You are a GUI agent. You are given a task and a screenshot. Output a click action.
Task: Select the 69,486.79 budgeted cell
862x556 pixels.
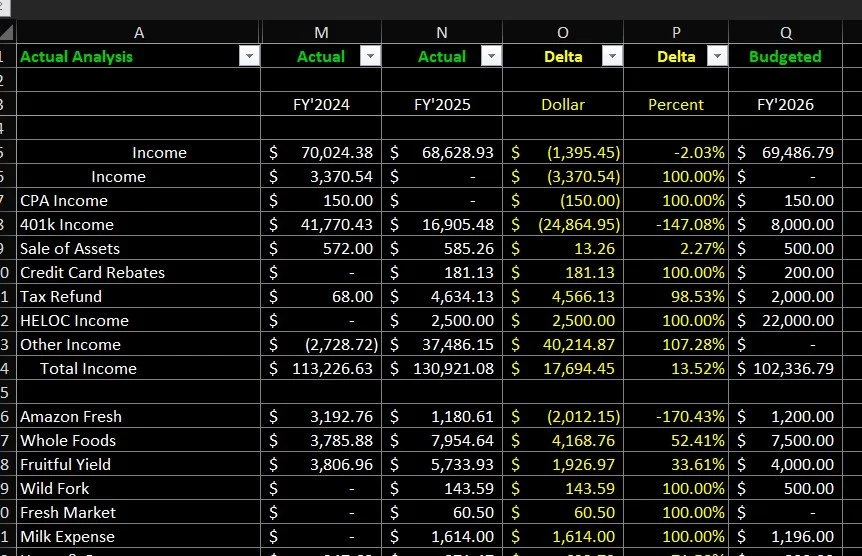tap(786, 152)
